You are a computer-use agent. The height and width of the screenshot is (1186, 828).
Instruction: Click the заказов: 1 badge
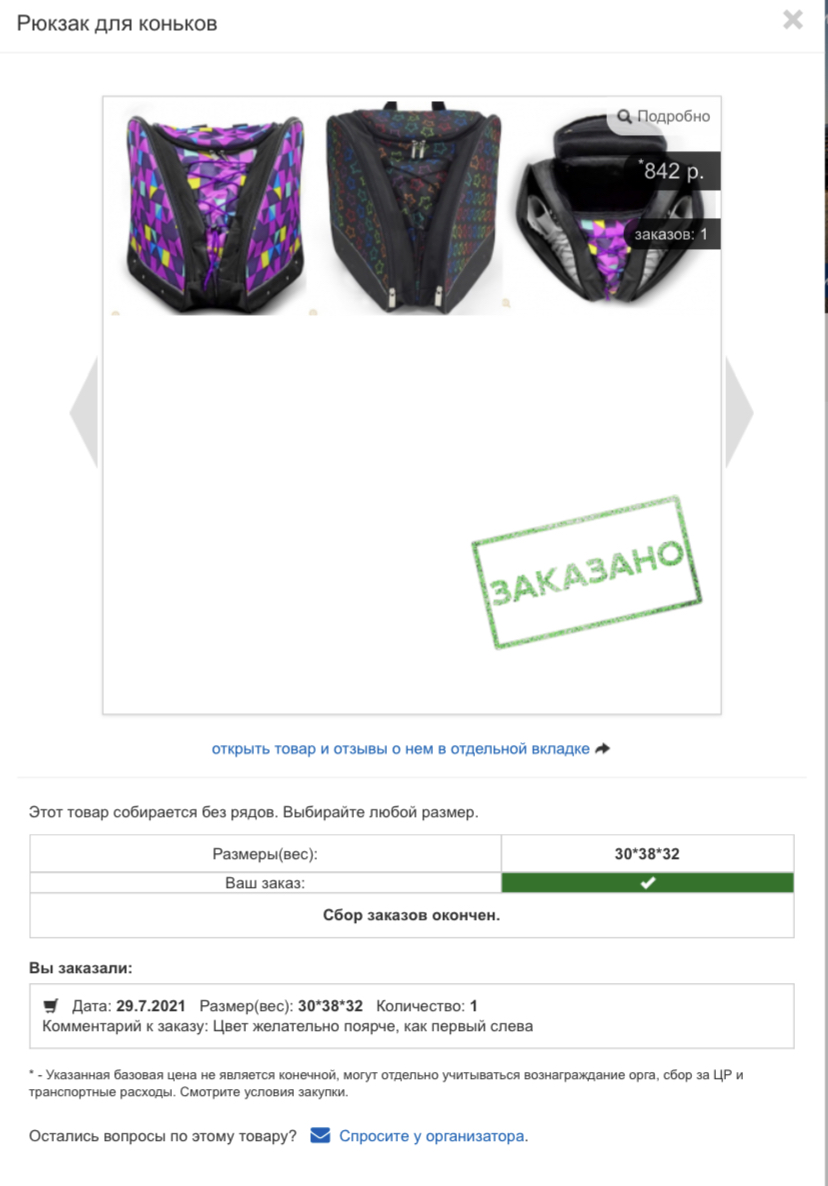pos(671,234)
